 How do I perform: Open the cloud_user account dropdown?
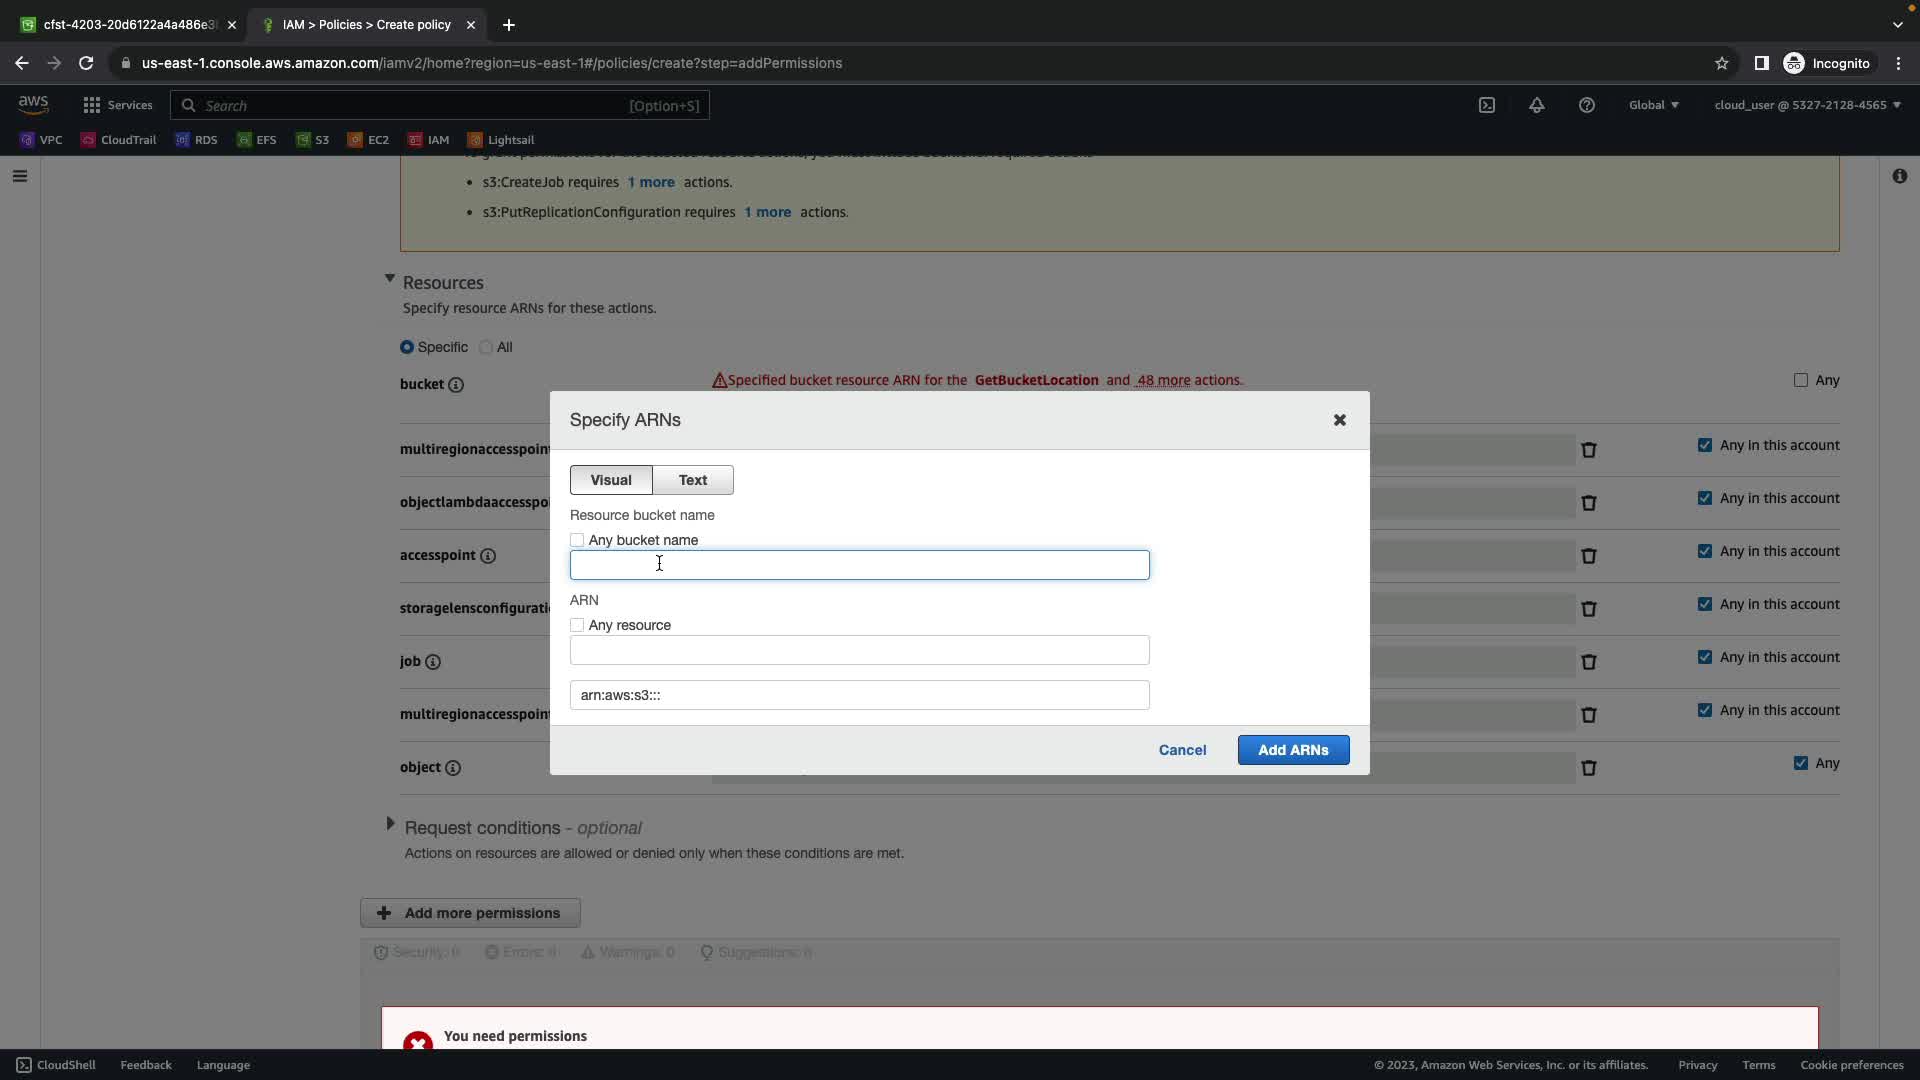click(1806, 105)
